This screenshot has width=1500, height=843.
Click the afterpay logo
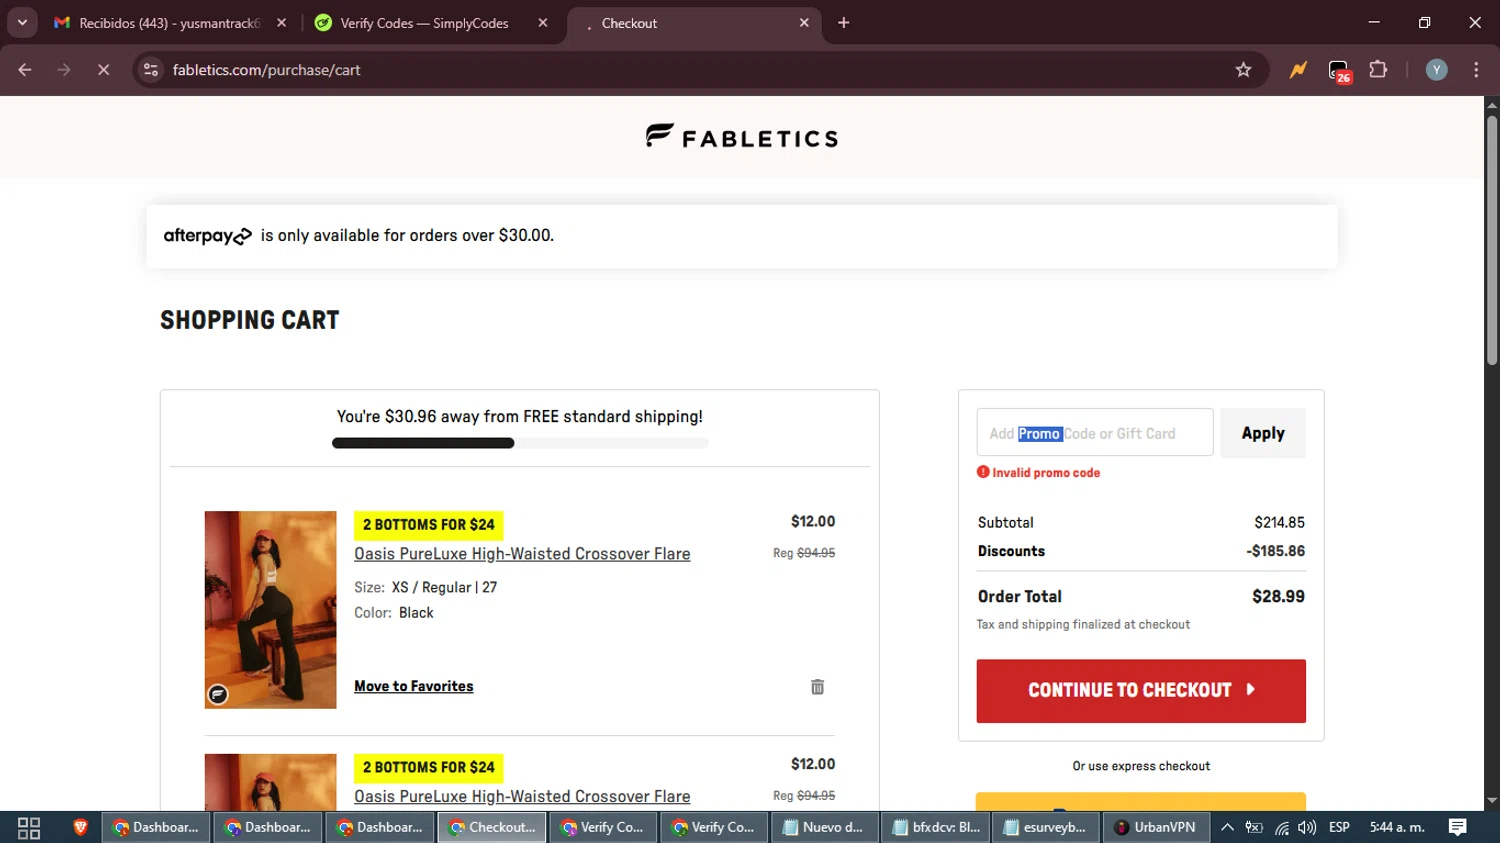pyautogui.click(x=207, y=236)
